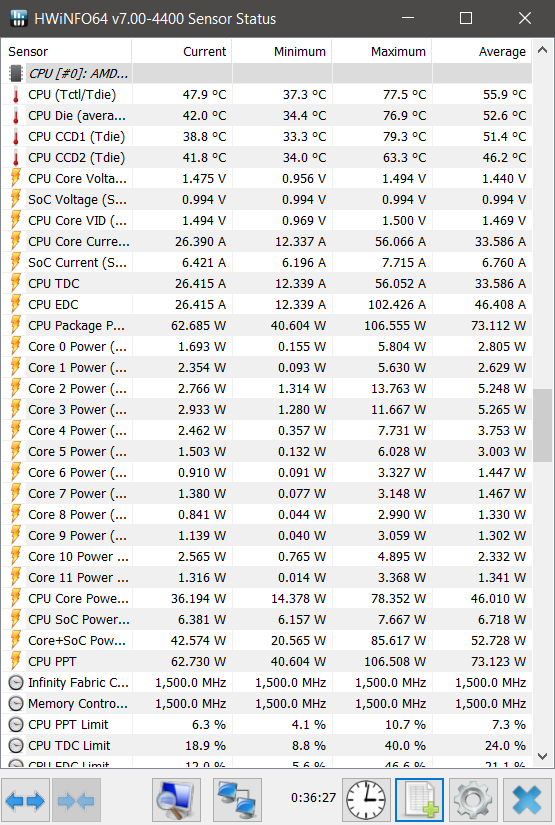
Task: Click clock icon beside CPU PPT Limit
Action: tap(16, 725)
